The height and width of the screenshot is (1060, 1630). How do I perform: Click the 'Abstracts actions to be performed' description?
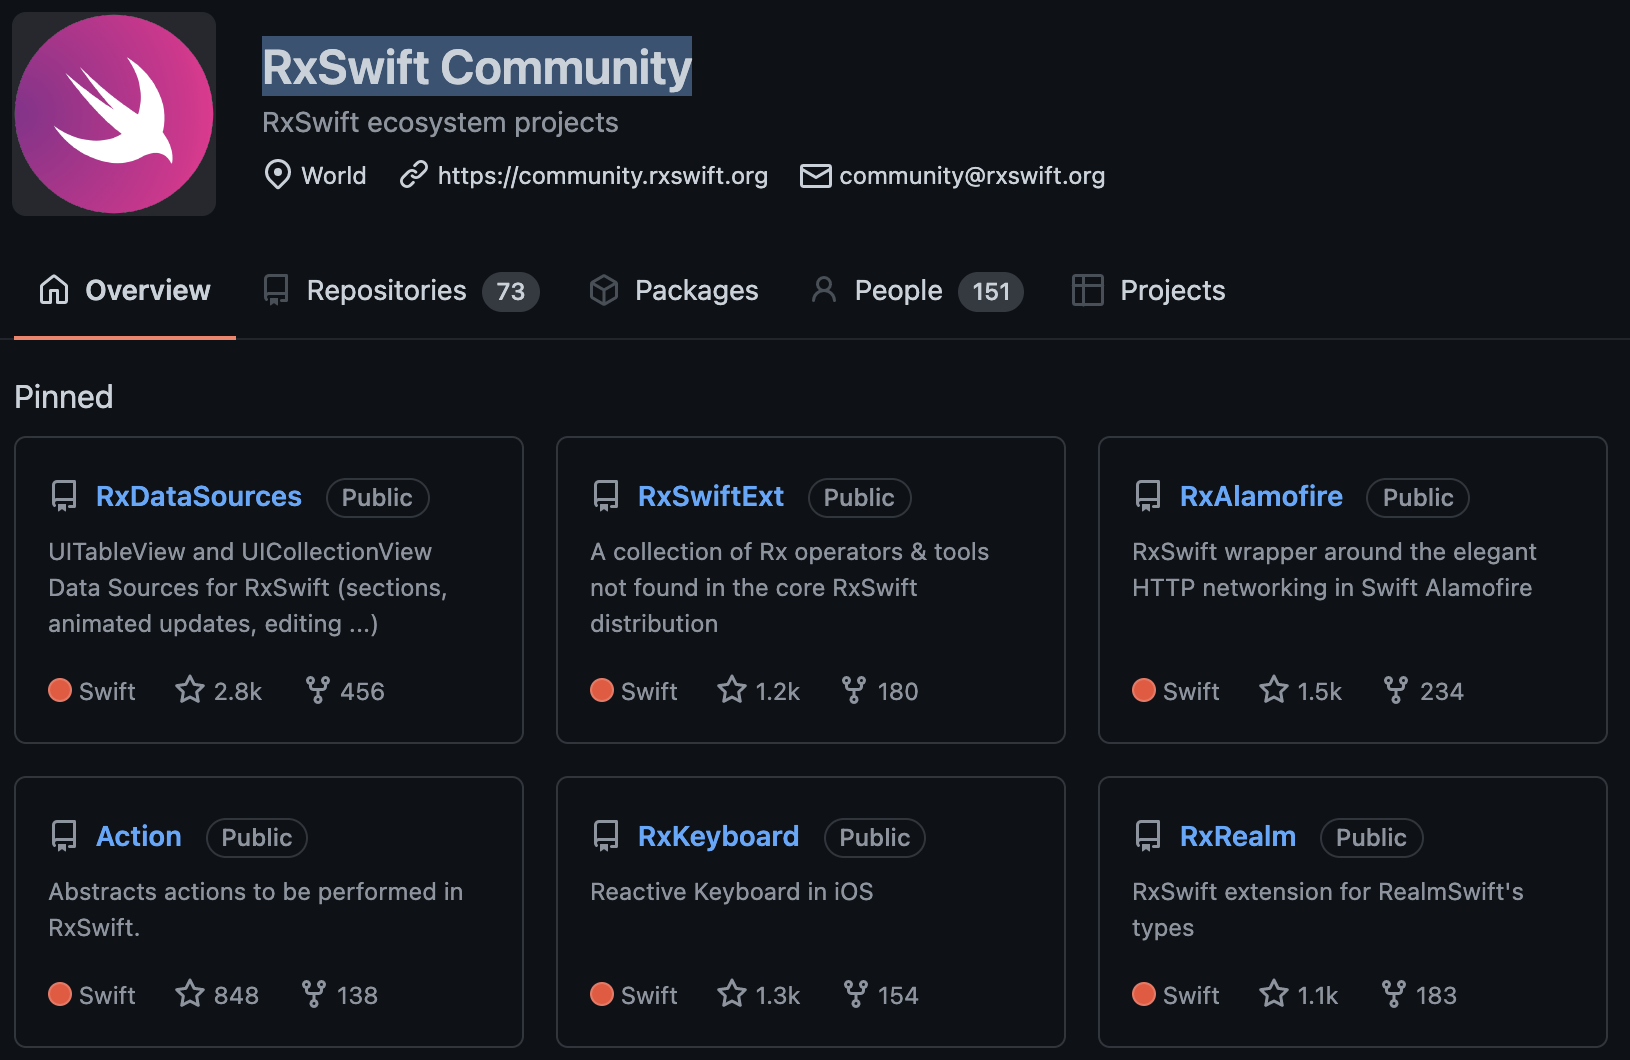[x=256, y=909]
